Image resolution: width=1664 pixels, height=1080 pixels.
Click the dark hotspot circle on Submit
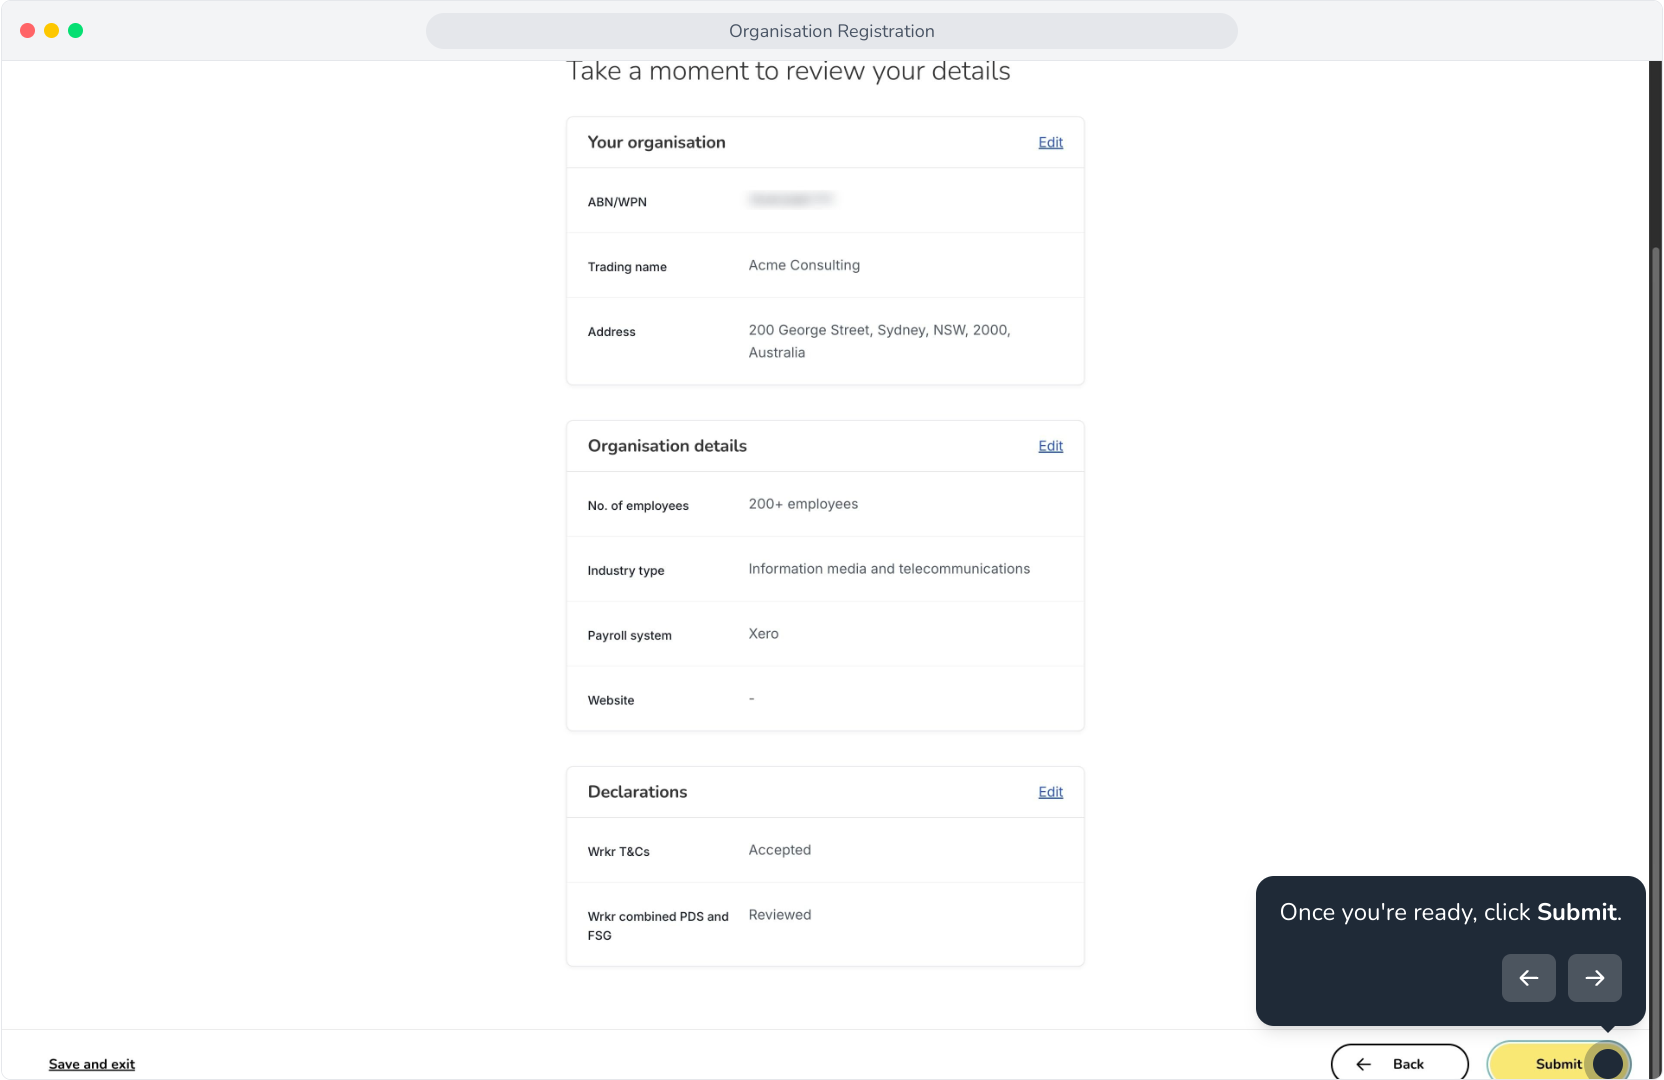point(1607,1063)
